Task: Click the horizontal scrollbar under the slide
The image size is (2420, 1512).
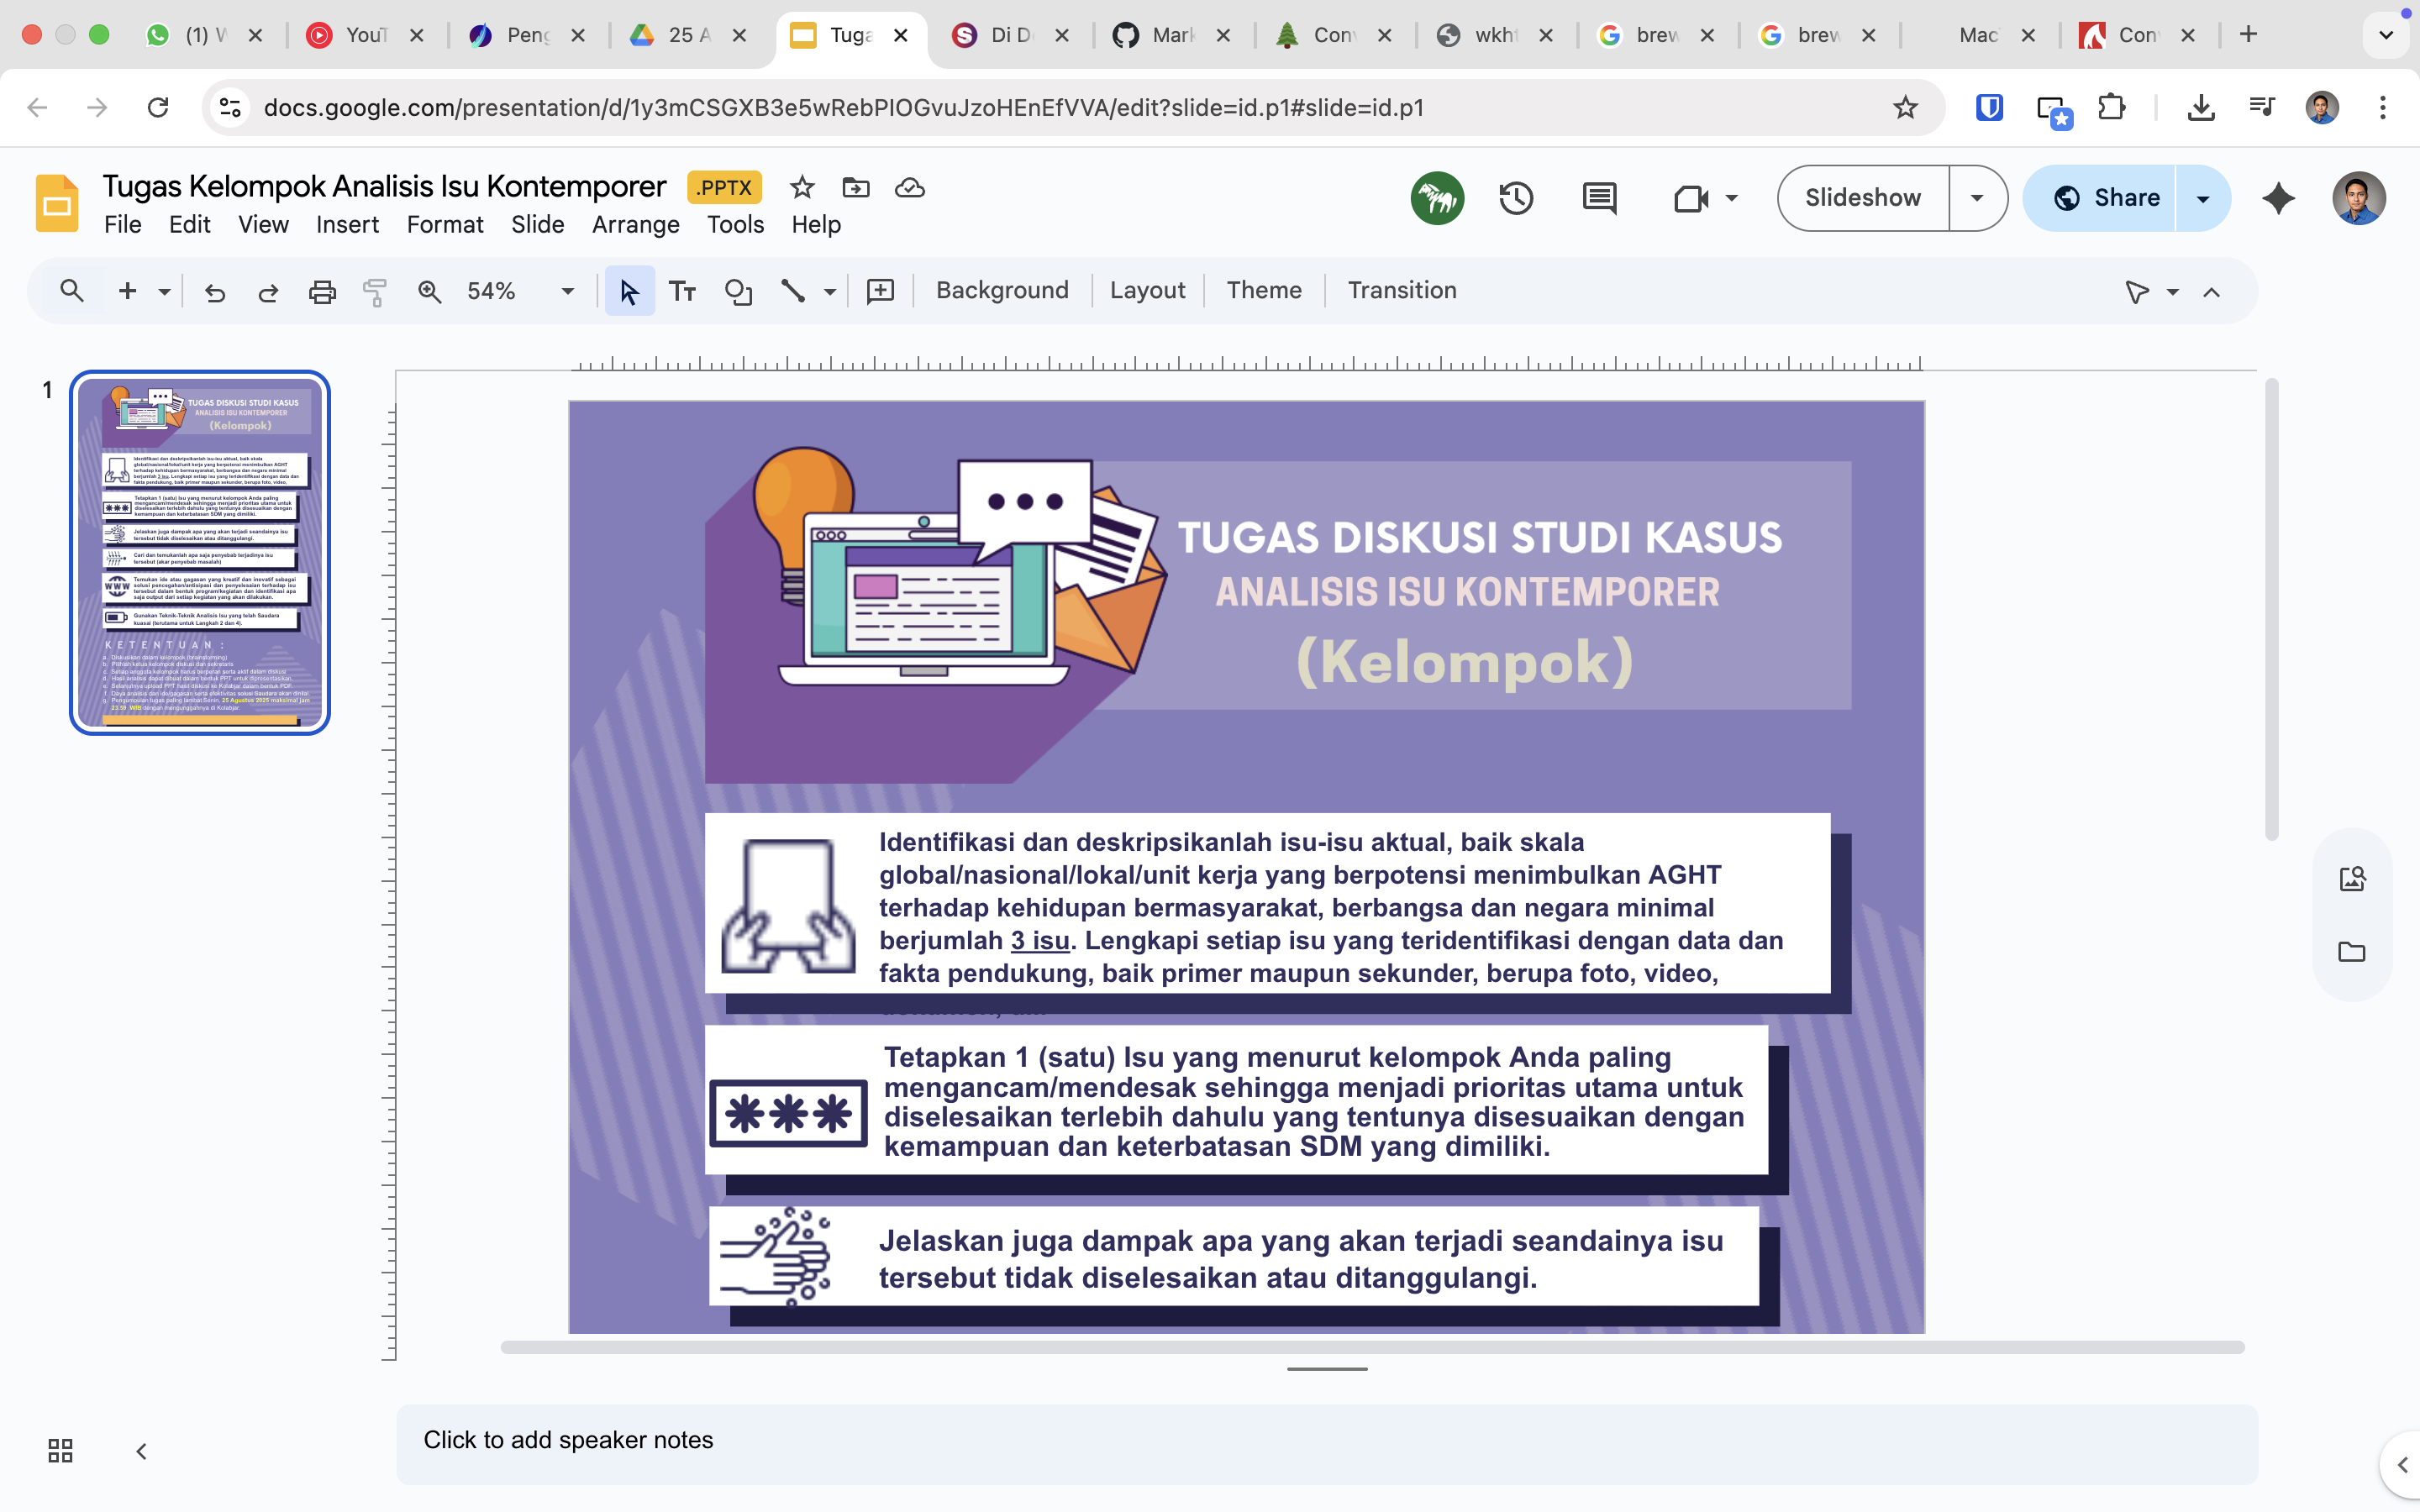Action: click(x=1372, y=1347)
